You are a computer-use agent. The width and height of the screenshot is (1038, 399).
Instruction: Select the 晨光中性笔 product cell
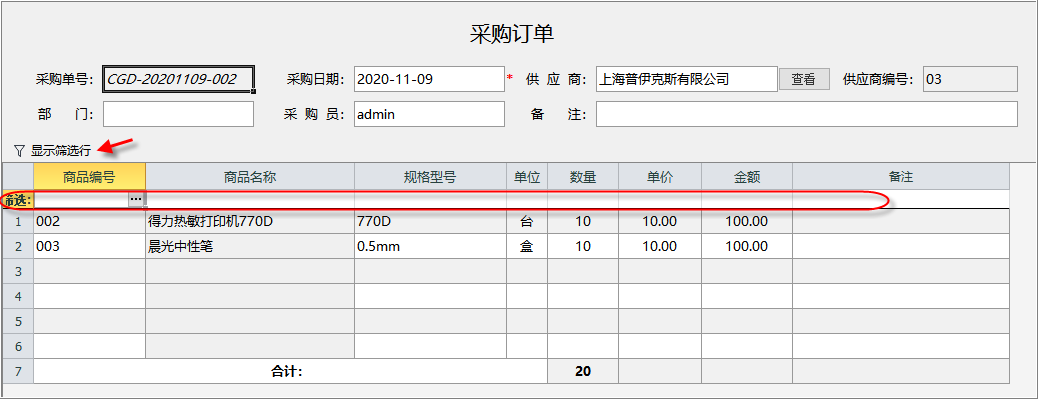tap(250, 246)
